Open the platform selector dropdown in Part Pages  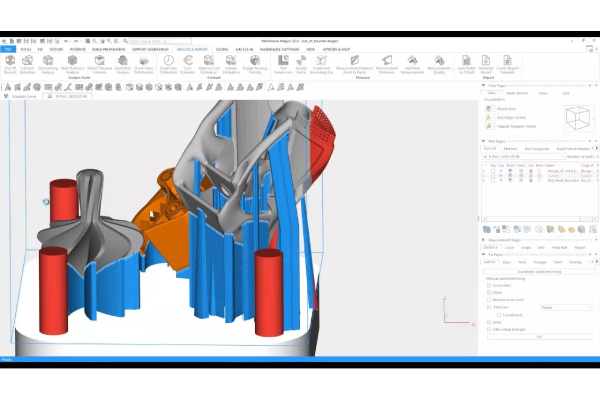(x=522, y=156)
